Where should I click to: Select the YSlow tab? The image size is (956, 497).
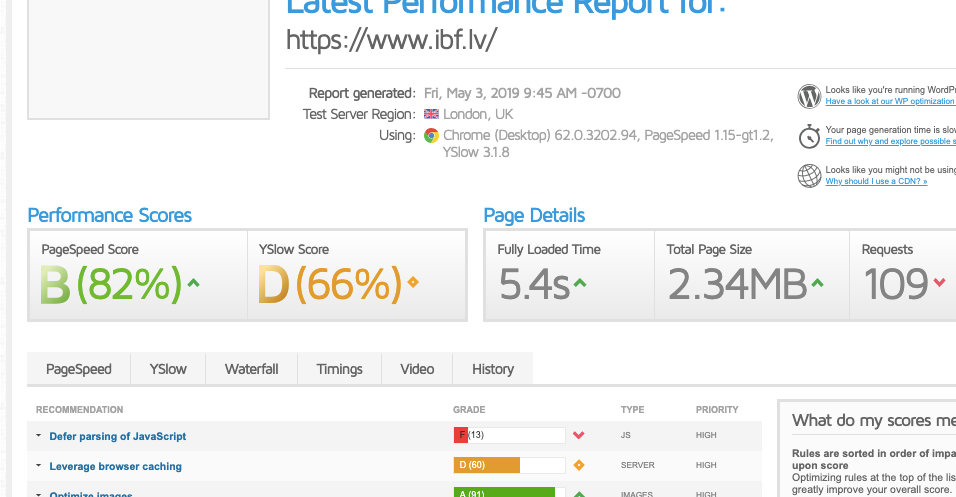pyautogui.click(x=168, y=369)
